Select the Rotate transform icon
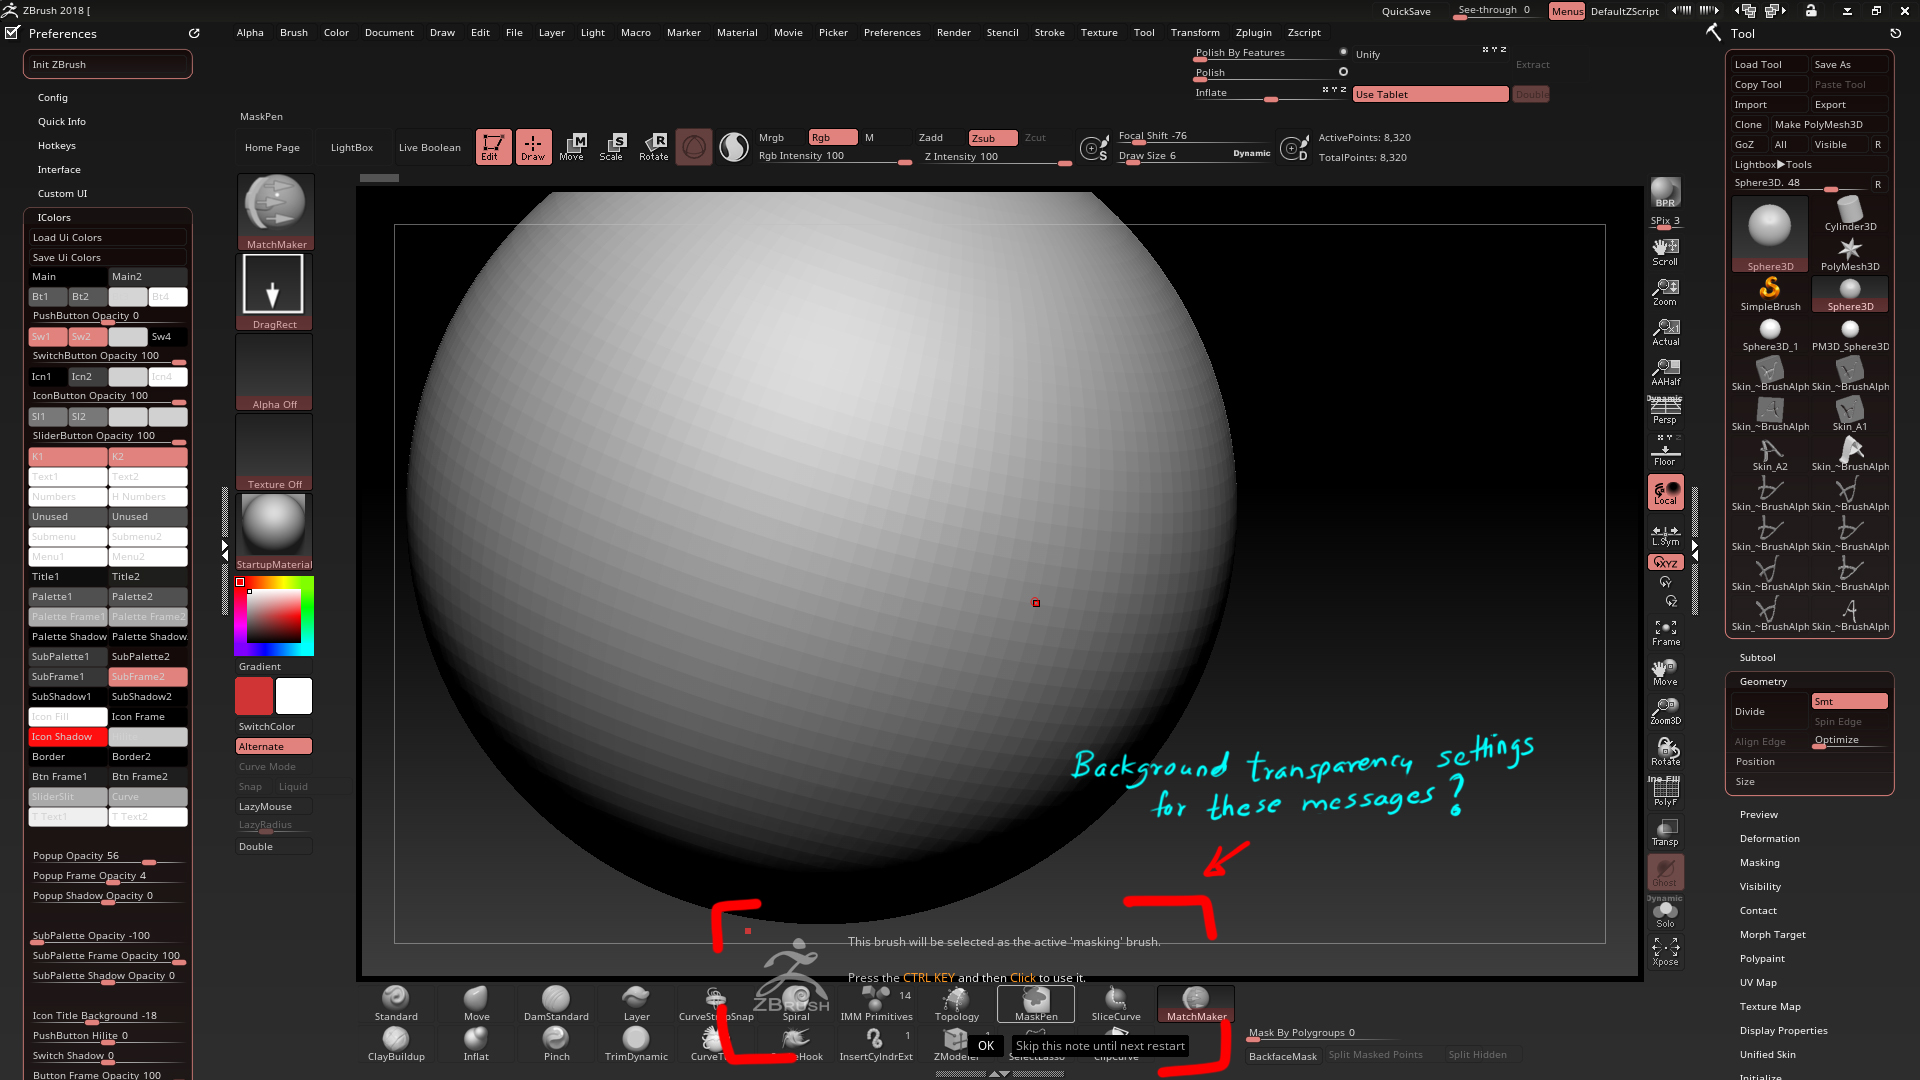The image size is (1920, 1080). tap(654, 146)
